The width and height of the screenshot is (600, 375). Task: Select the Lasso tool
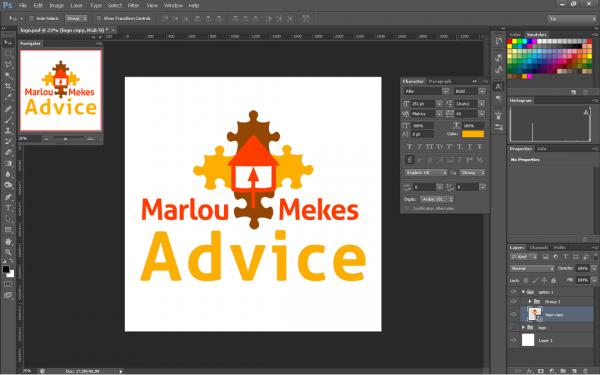click(8, 65)
